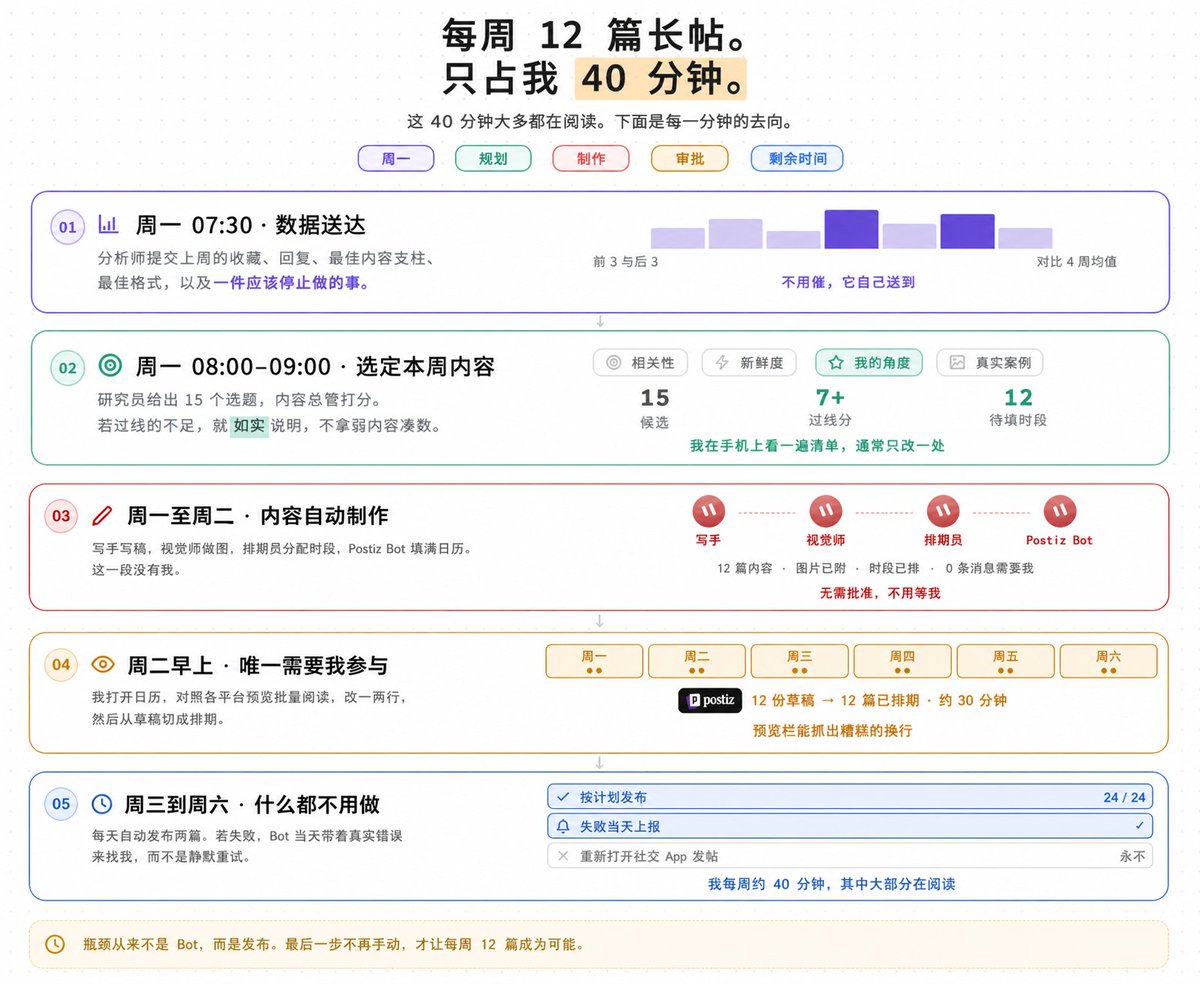Screen dimensions: 1200x984
Task: Select the 规划 pill
Action: click(493, 158)
